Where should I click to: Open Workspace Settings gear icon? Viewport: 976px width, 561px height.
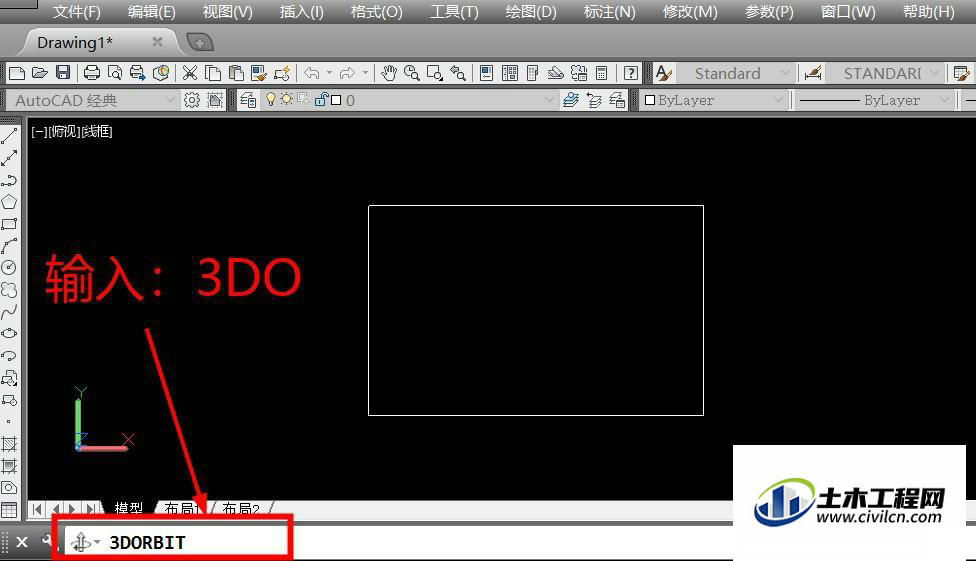click(192, 100)
